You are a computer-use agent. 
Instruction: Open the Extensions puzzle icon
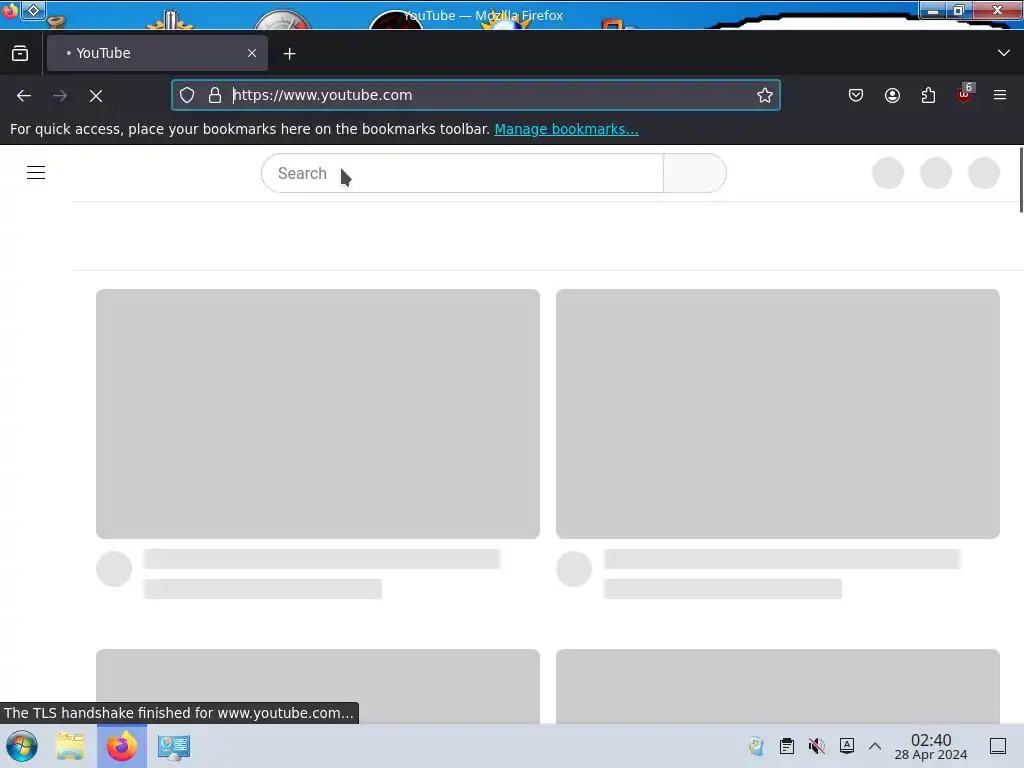(928, 95)
